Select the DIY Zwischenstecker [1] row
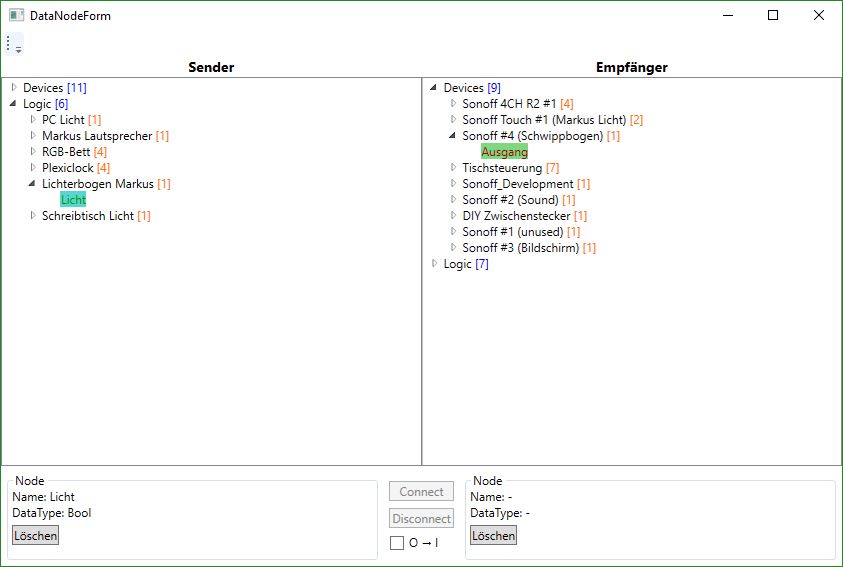Screen dimensions: 843x567 (x=525, y=216)
